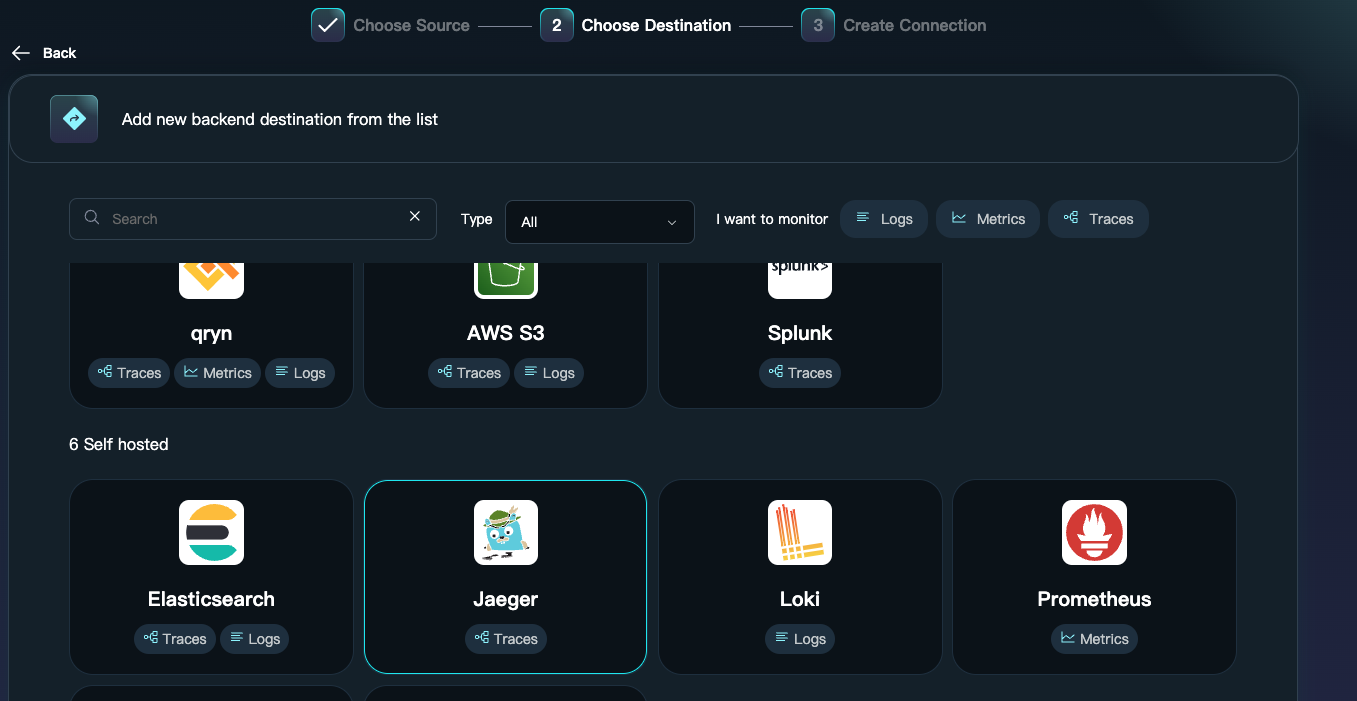Go to the Choose Source step
The width and height of the screenshot is (1357, 701).
(x=411, y=26)
